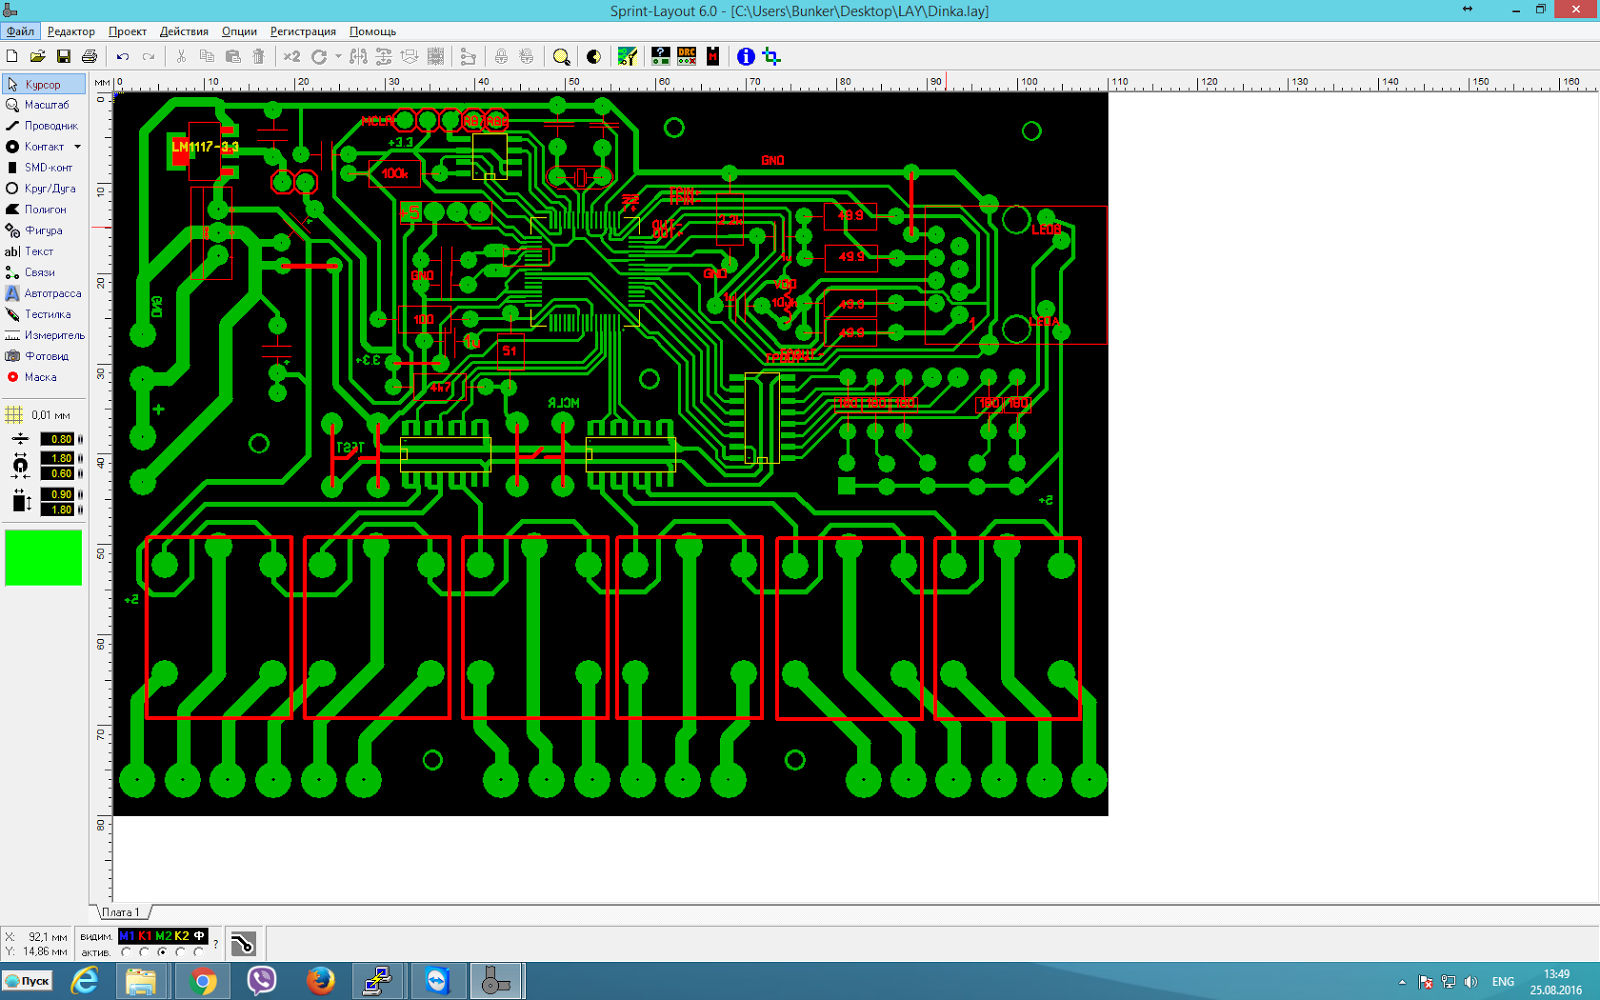Select the Курсор tool
Viewport: 1600px width, 1000px height.
pyautogui.click(x=44, y=85)
